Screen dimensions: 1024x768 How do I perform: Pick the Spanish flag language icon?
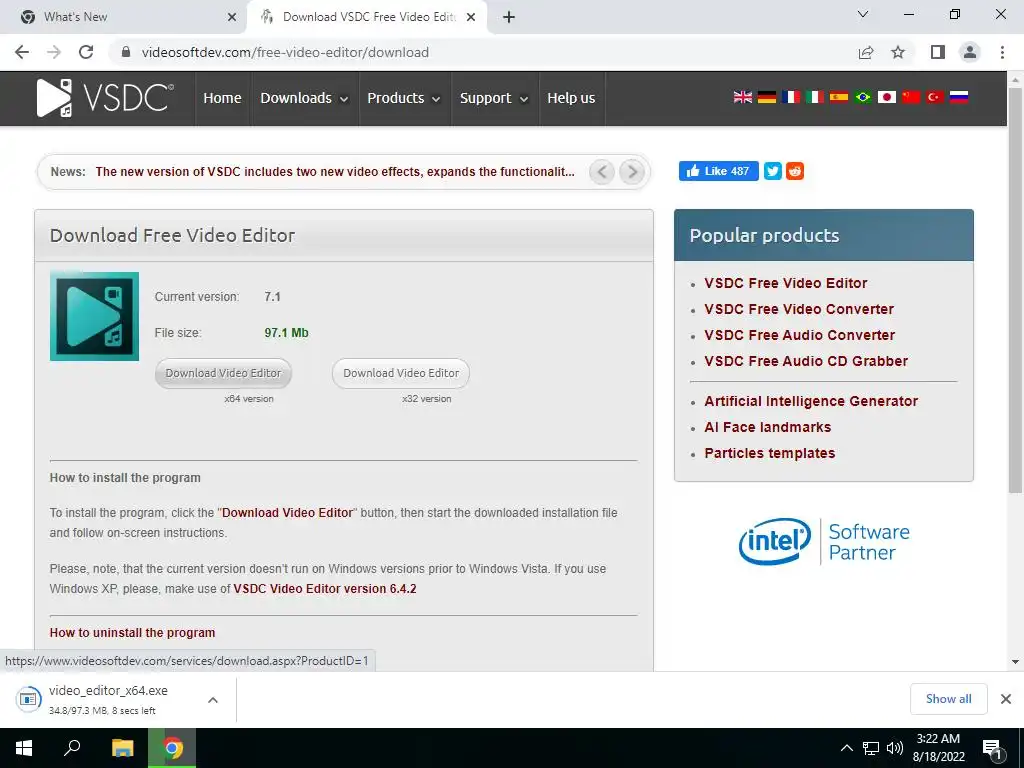click(839, 97)
